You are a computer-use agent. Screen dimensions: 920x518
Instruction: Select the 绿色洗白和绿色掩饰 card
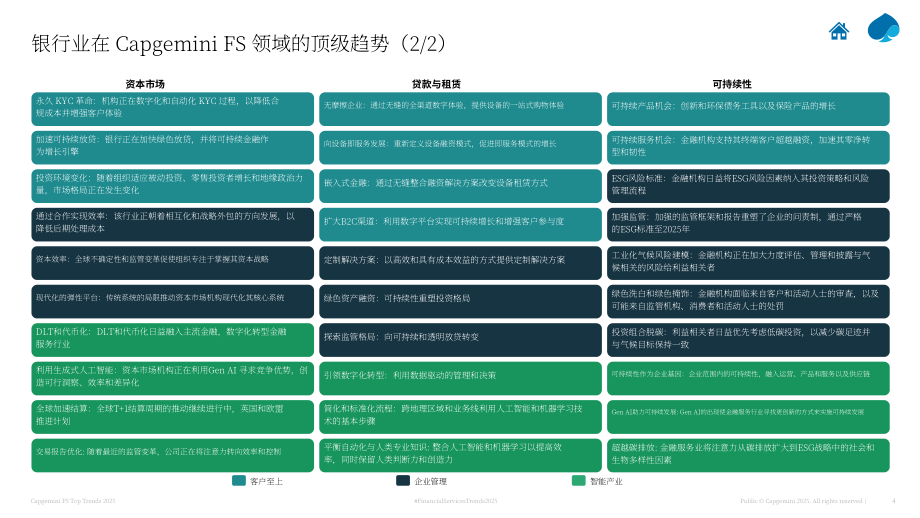point(748,302)
